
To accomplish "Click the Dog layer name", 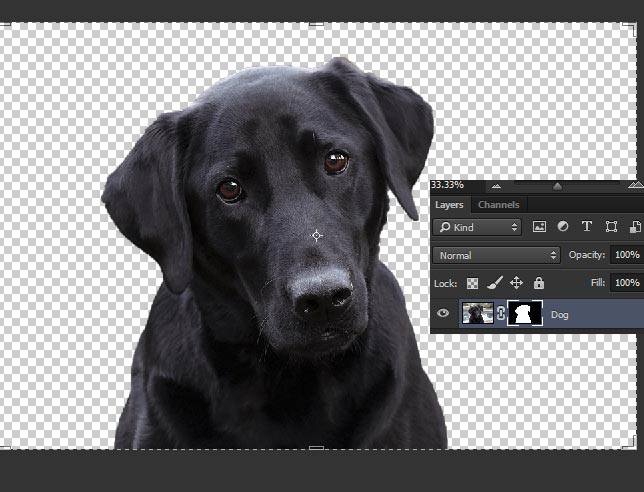I will (559, 315).
